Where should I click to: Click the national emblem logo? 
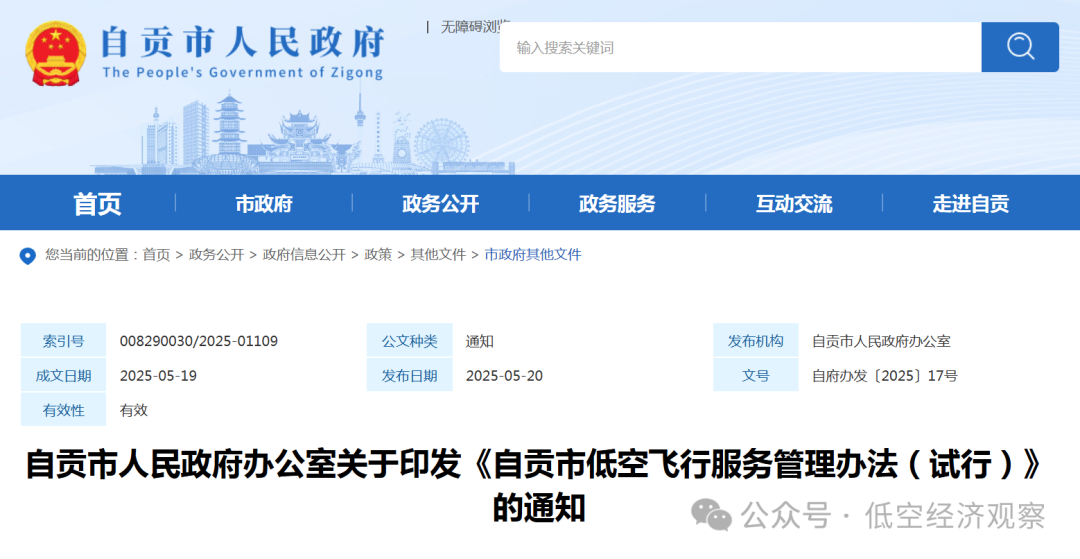pos(56,54)
